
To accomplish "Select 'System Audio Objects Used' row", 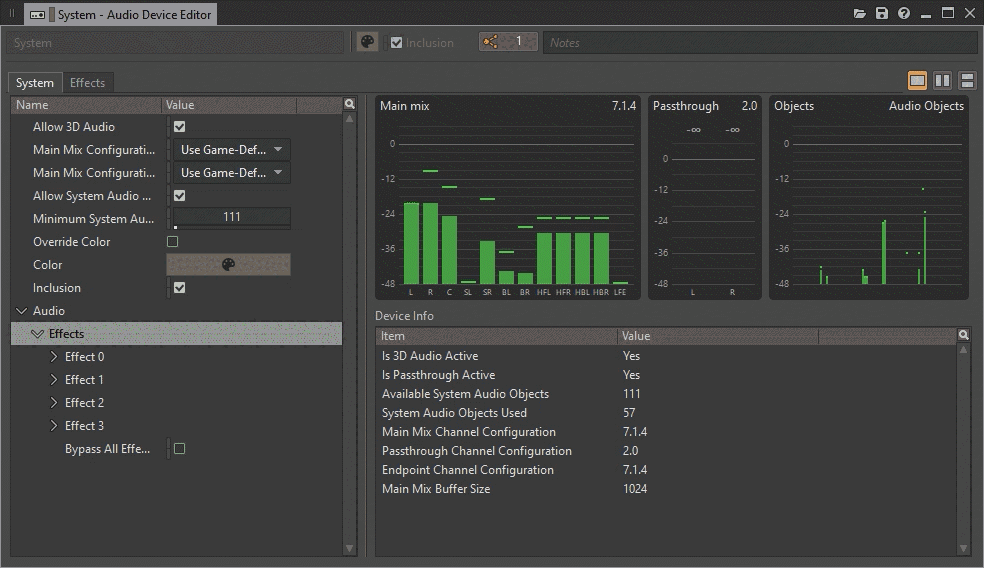I will (666, 413).
